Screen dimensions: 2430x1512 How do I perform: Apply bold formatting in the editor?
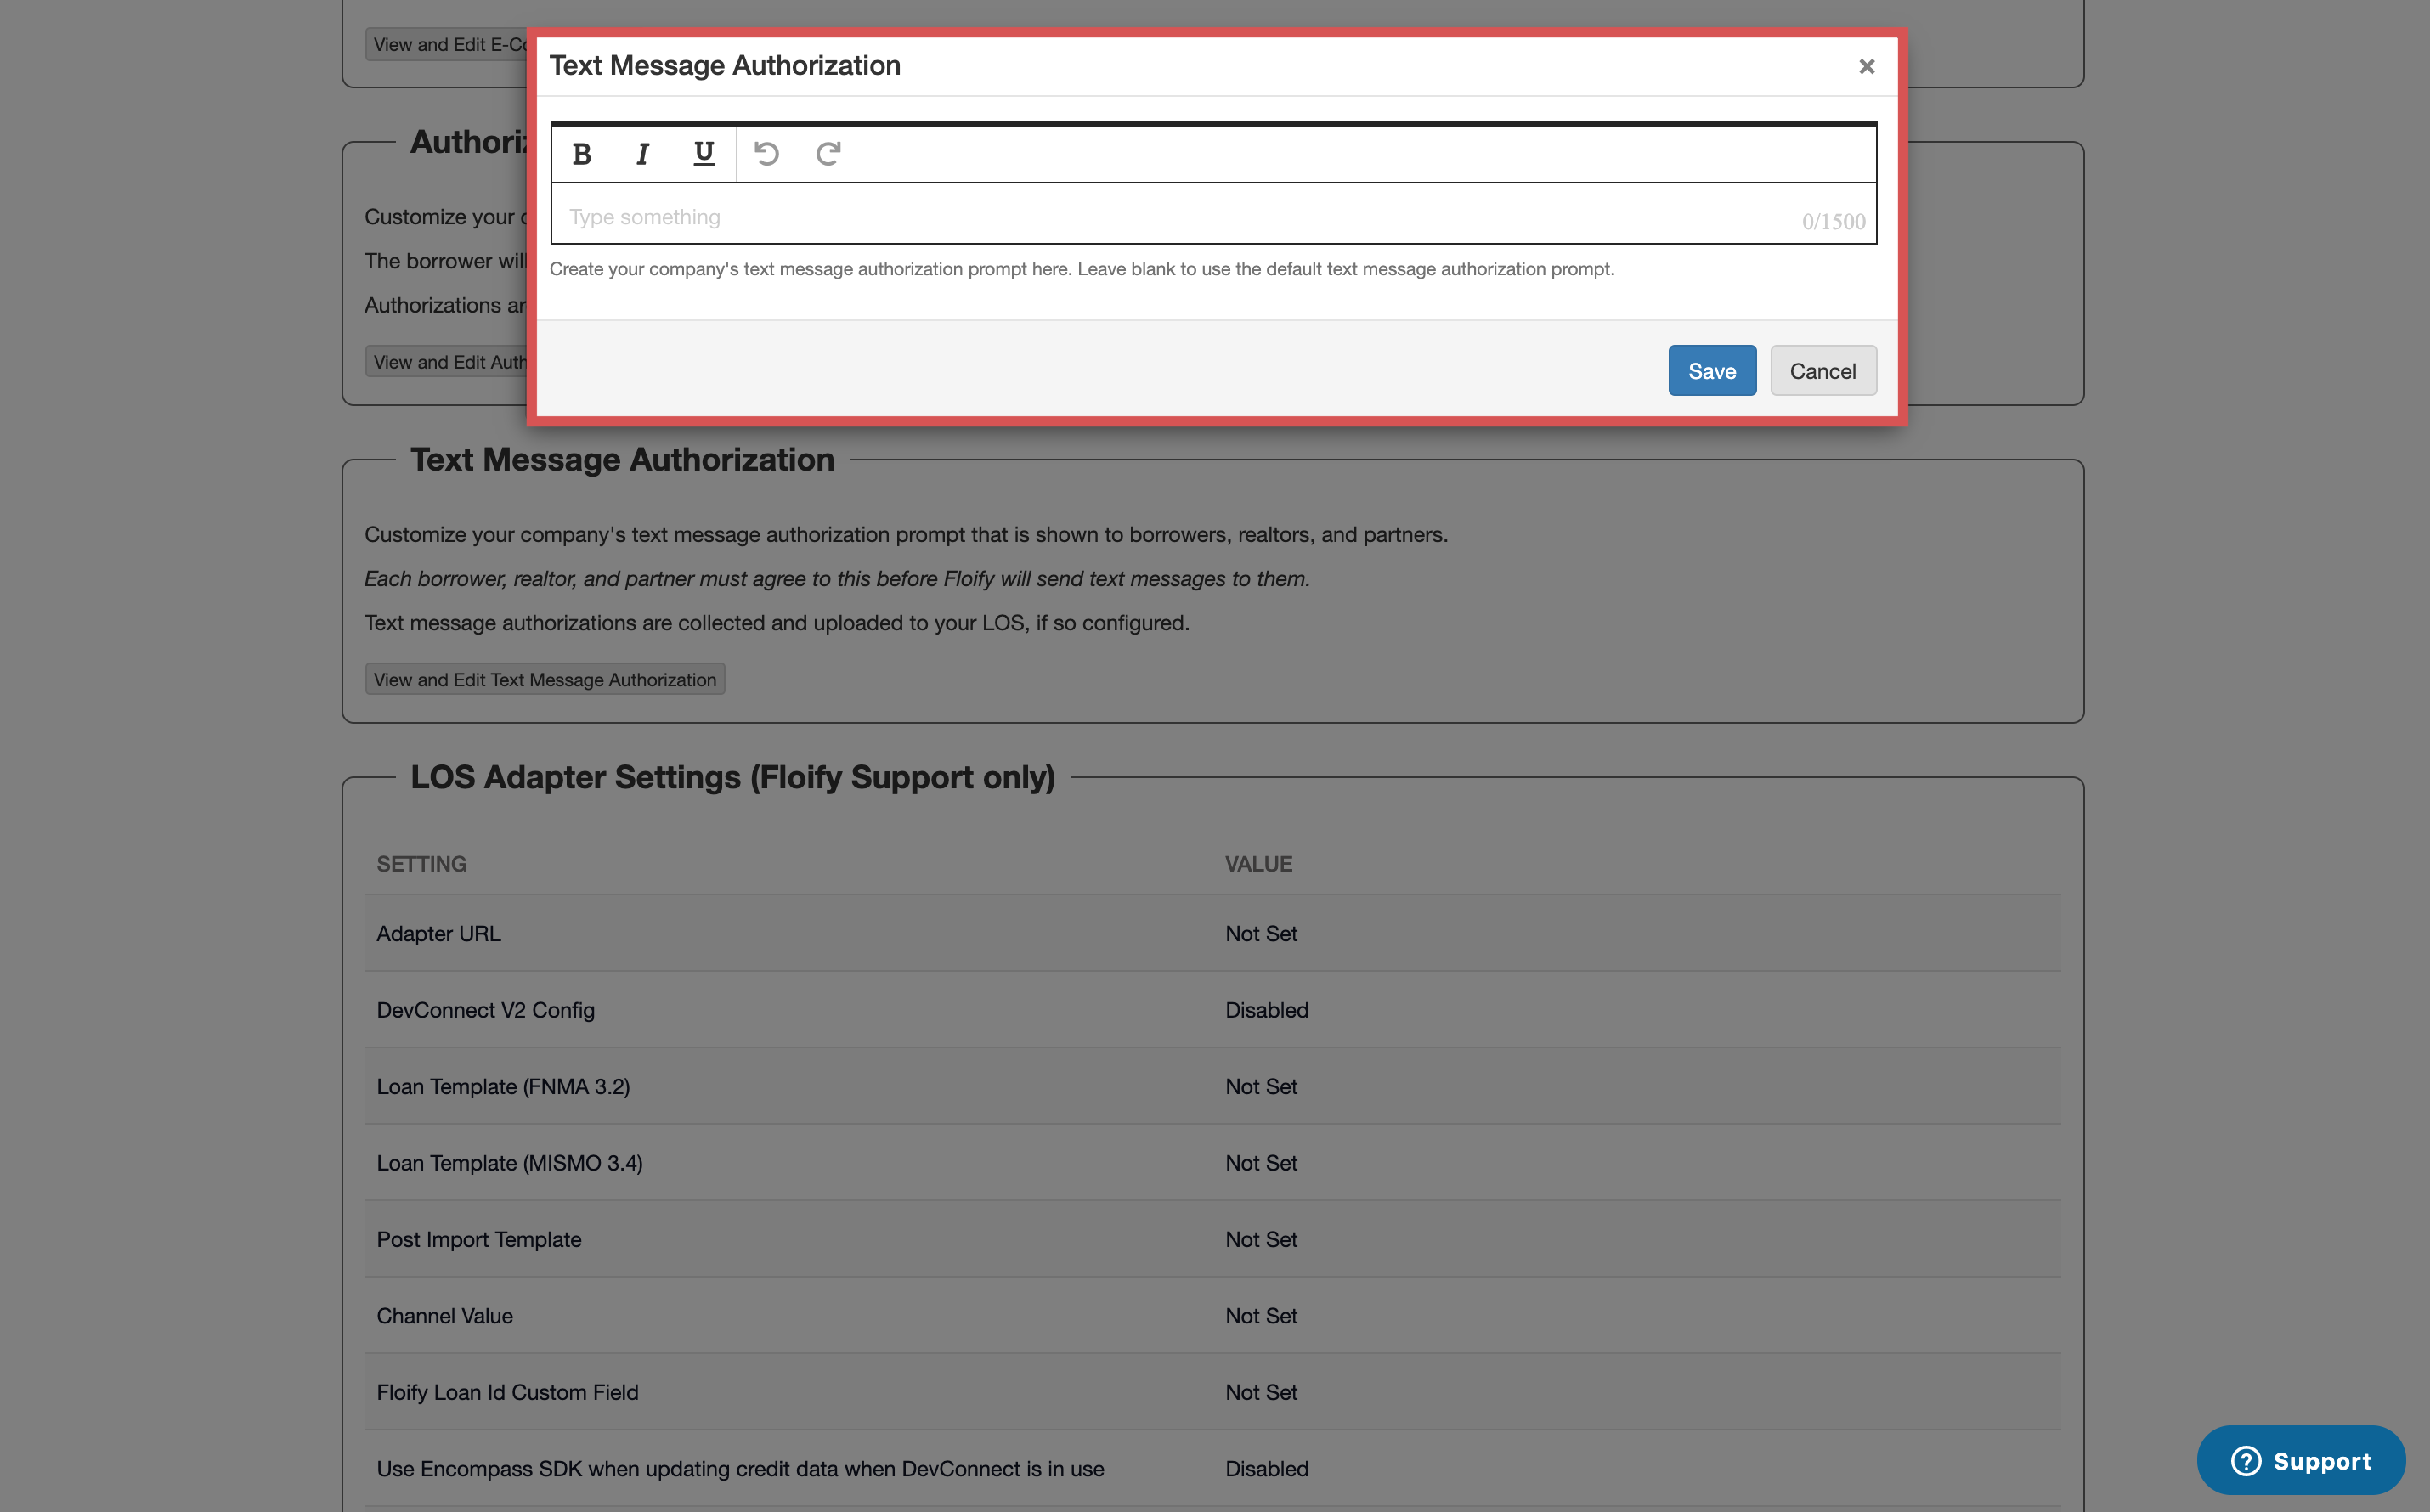pyautogui.click(x=582, y=153)
